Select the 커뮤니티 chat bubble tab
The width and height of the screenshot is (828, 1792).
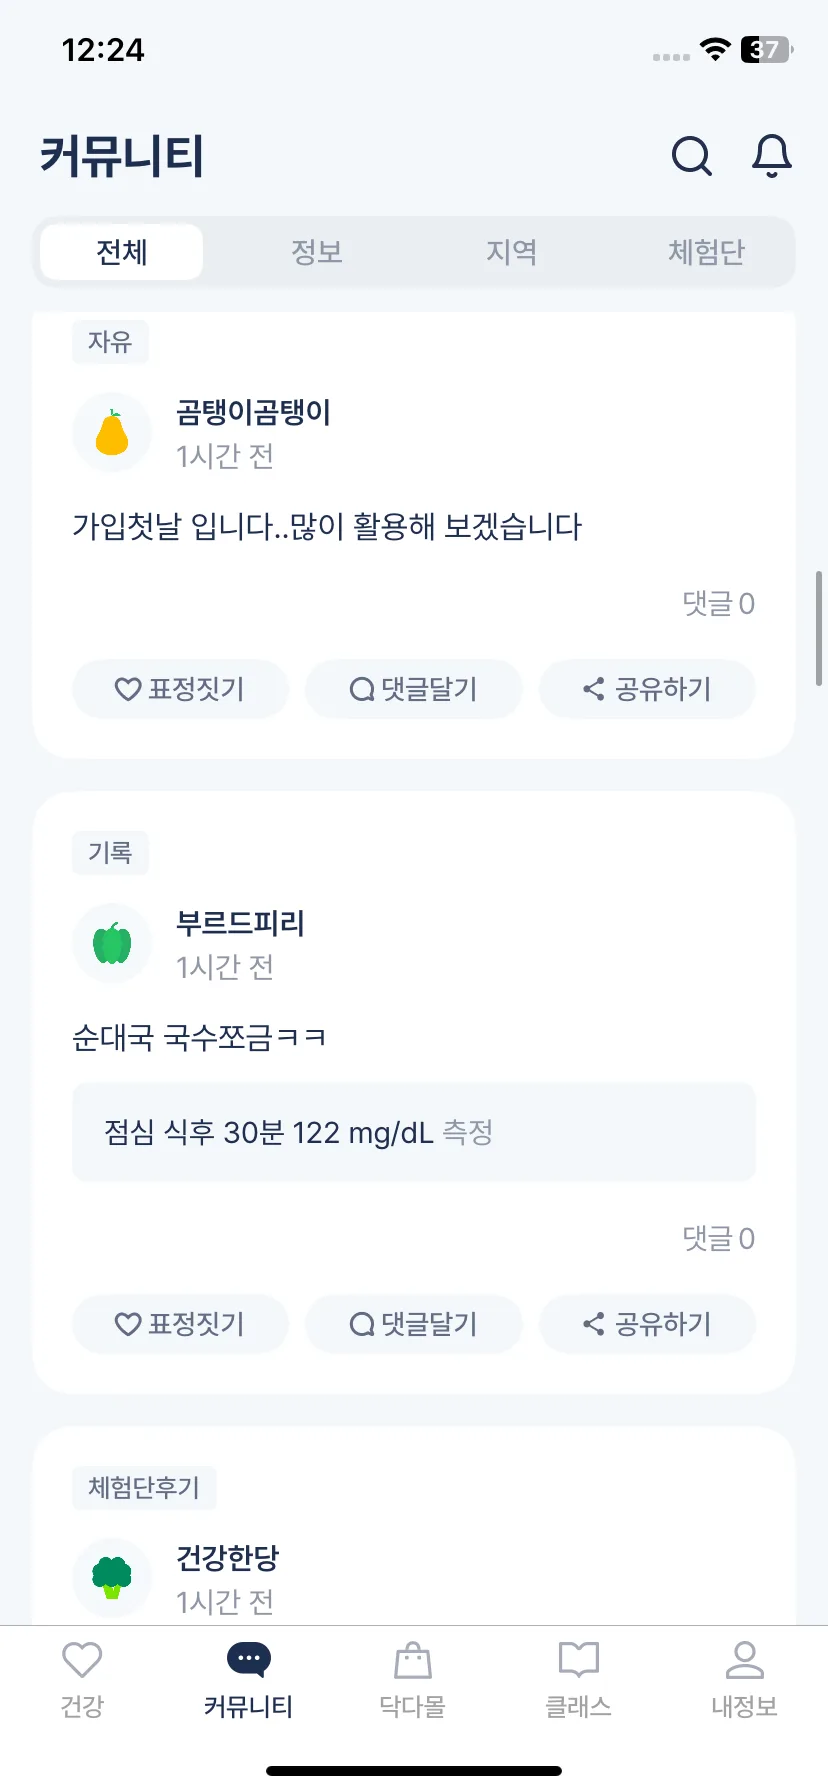click(248, 1680)
